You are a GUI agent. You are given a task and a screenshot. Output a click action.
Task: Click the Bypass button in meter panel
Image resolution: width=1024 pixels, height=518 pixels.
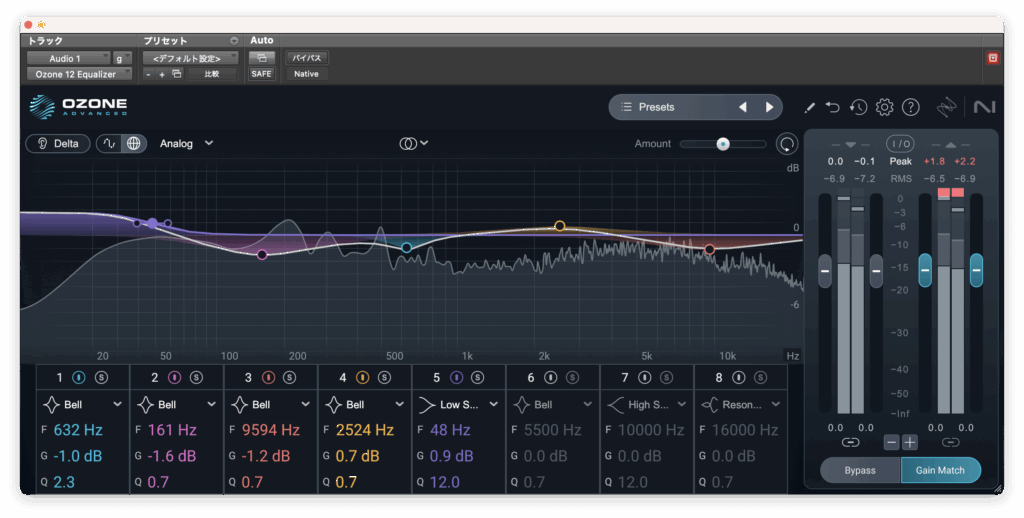[x=859, y=470]
